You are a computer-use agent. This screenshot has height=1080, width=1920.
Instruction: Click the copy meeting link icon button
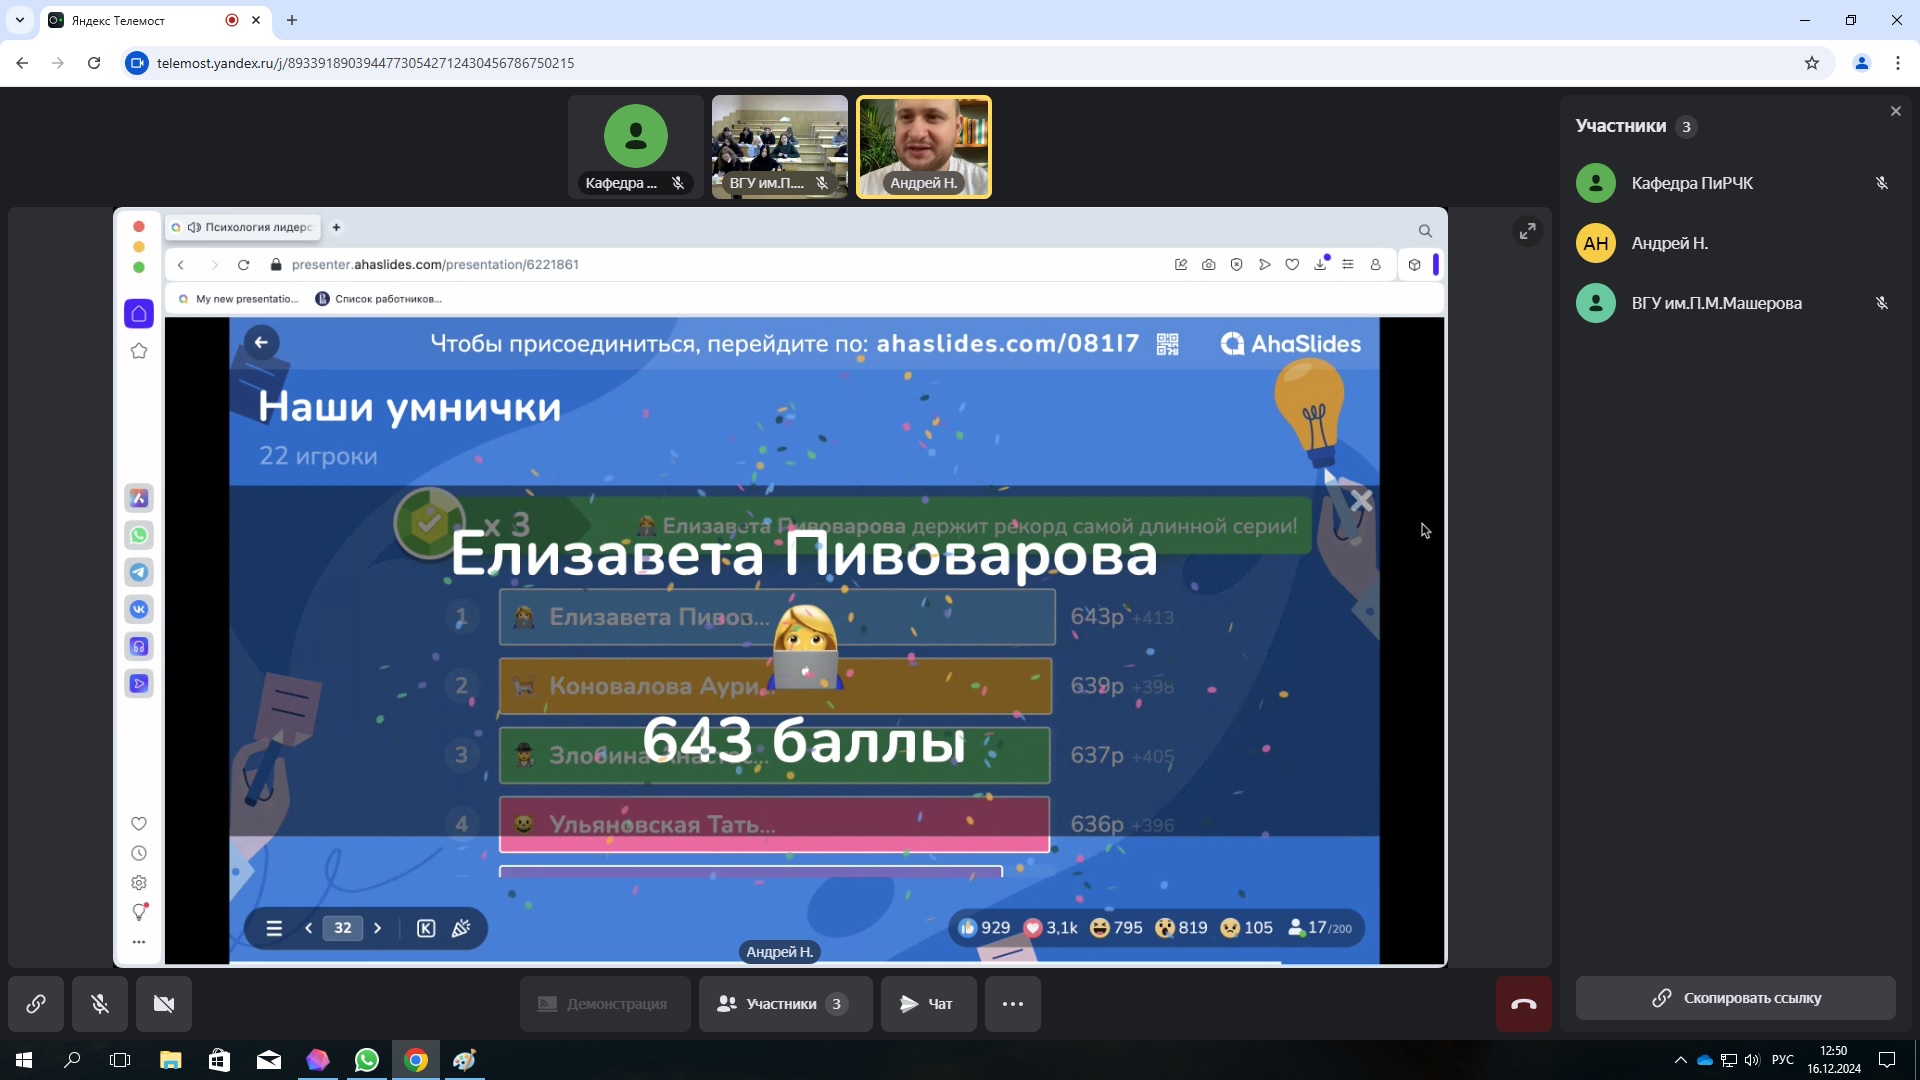pos(36,1004)
